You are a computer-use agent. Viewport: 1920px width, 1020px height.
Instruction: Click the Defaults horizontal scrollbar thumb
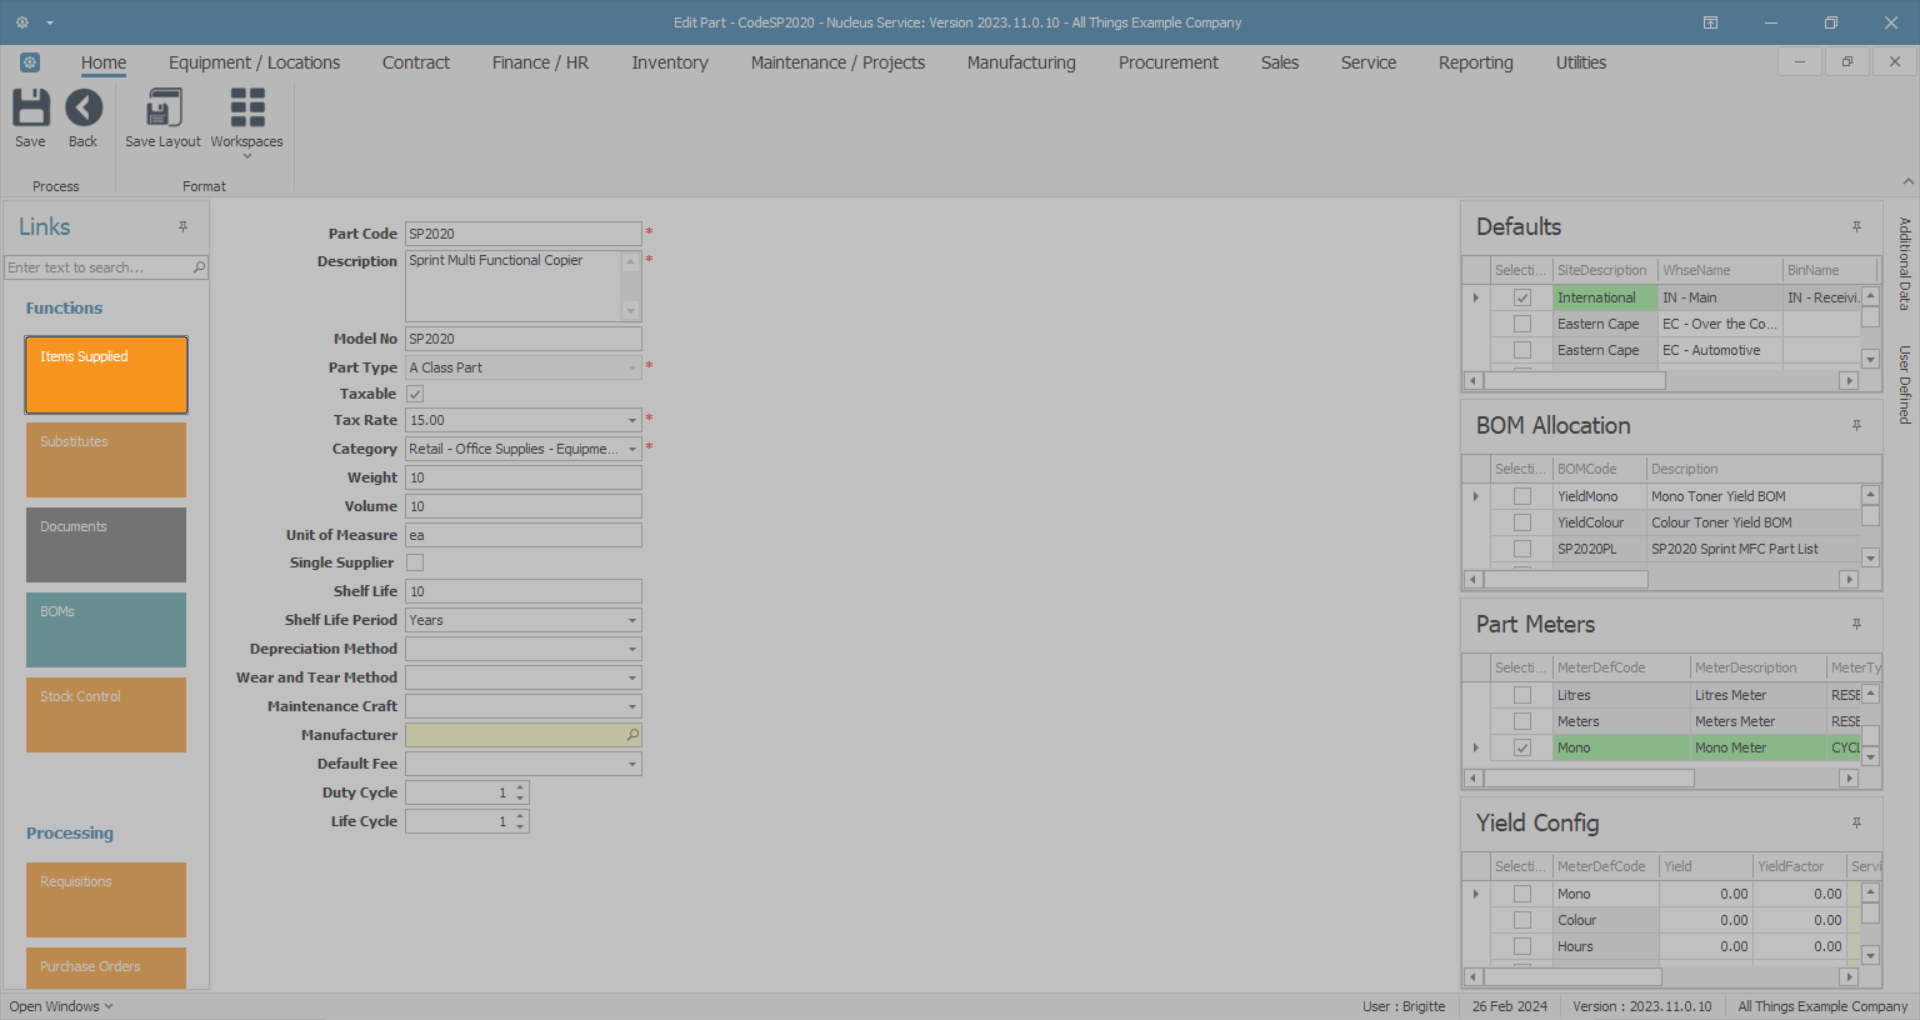pos(1575,381)
